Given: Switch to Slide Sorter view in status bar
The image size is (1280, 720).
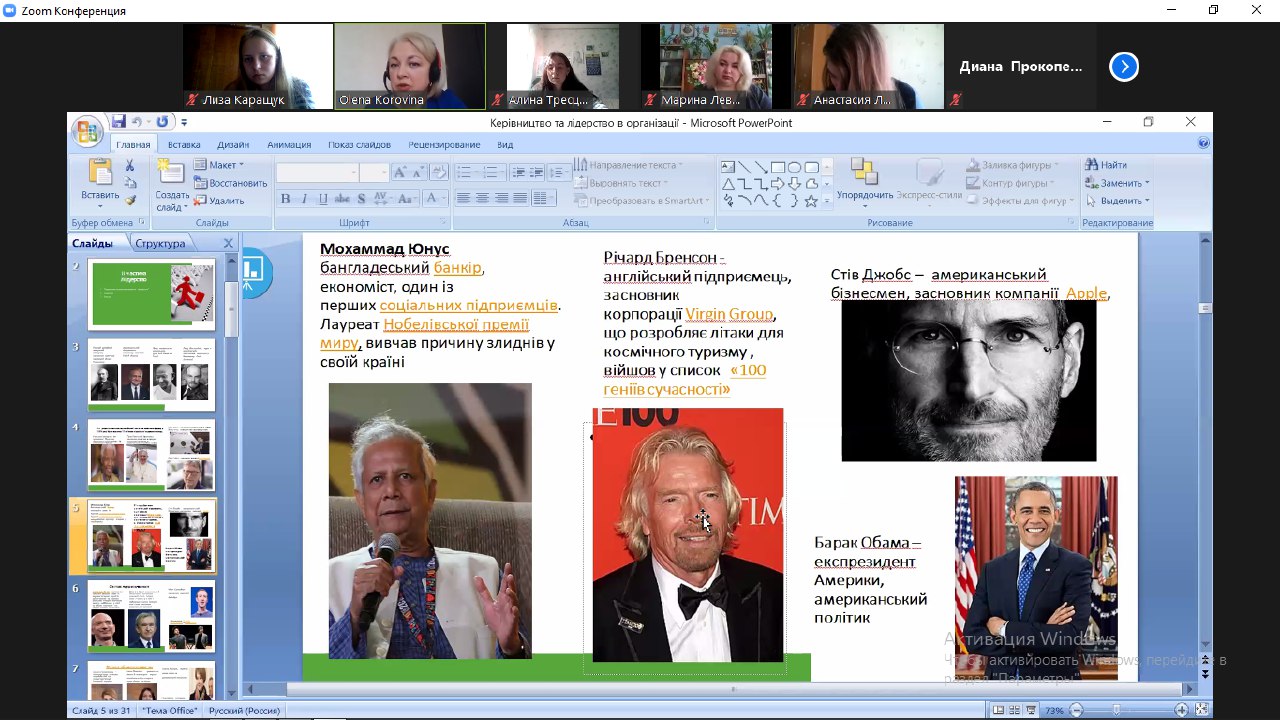Looking at the screenshot, I should (x=1015, y=710).
